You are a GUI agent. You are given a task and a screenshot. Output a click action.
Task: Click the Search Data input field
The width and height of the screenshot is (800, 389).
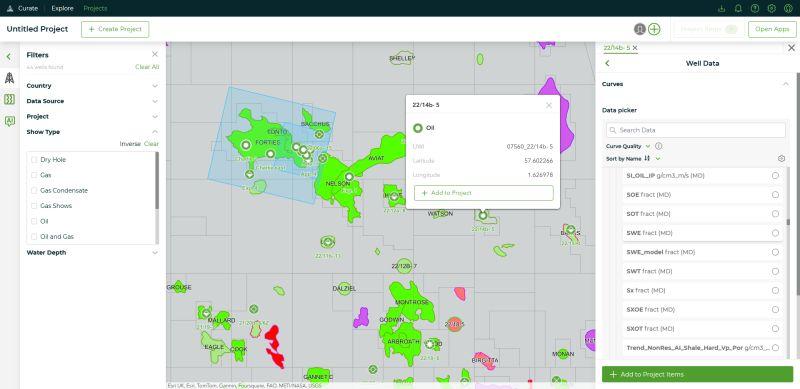tap(696, 130)
